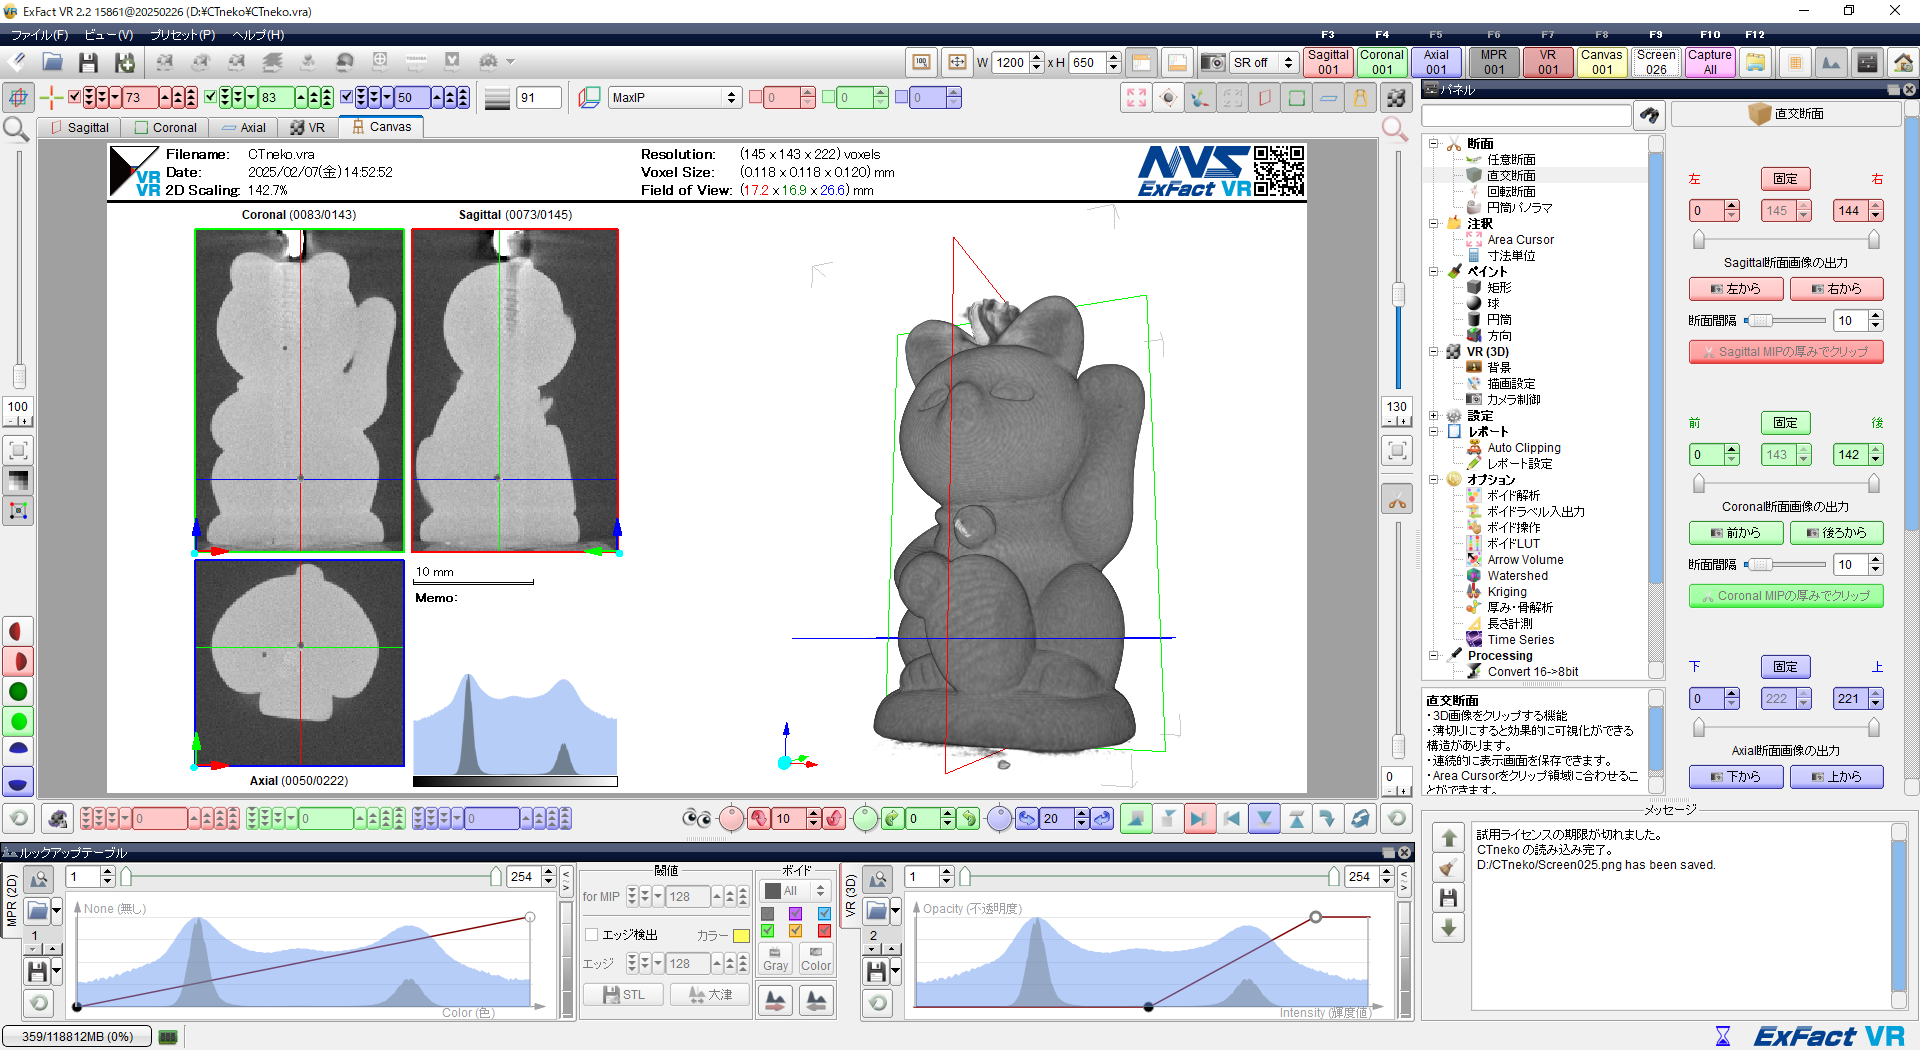Toggle the green coronal slice checkbox
The height and width of the screenshot is (1050, 1920).
(x=210, y=97)
